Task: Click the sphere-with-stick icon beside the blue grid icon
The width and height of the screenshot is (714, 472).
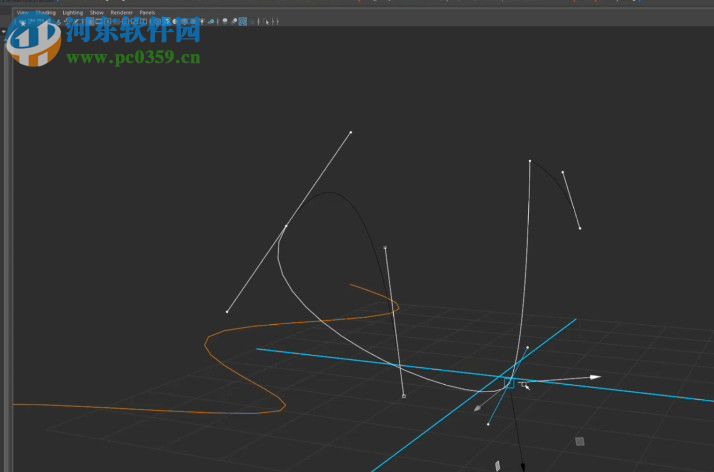Action: [x=234, y=21]
